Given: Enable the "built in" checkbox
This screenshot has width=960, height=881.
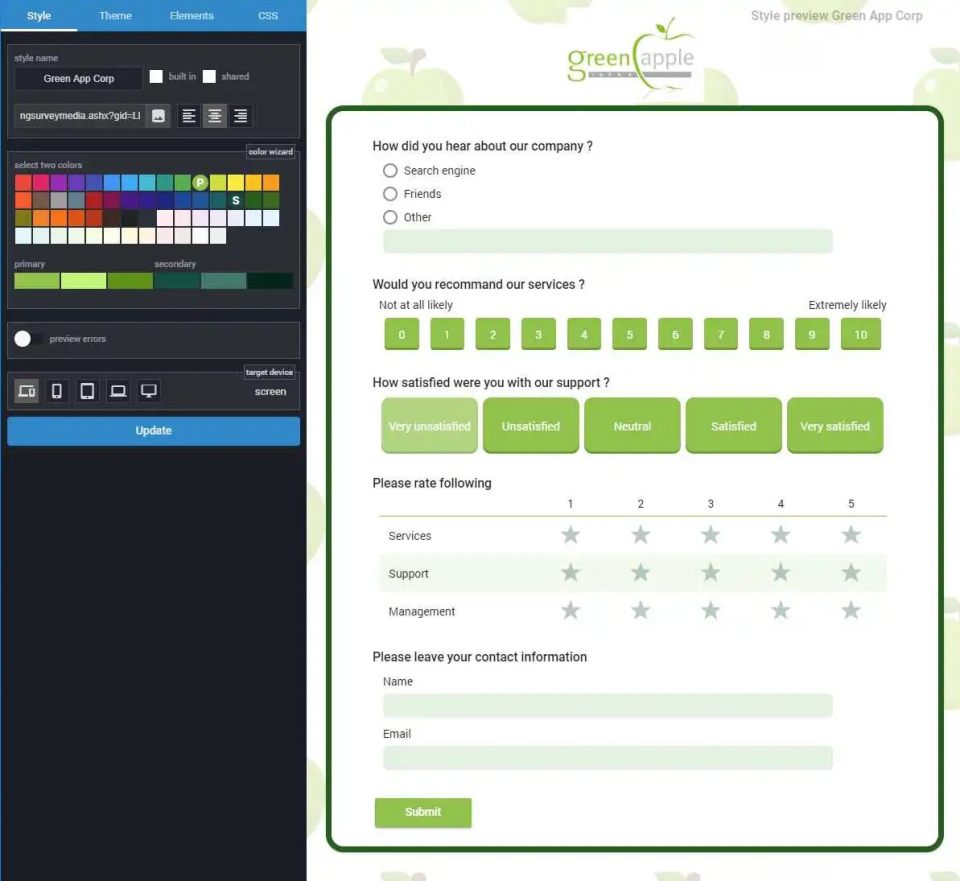Looking at the screenshot, I should pos(155,76).
